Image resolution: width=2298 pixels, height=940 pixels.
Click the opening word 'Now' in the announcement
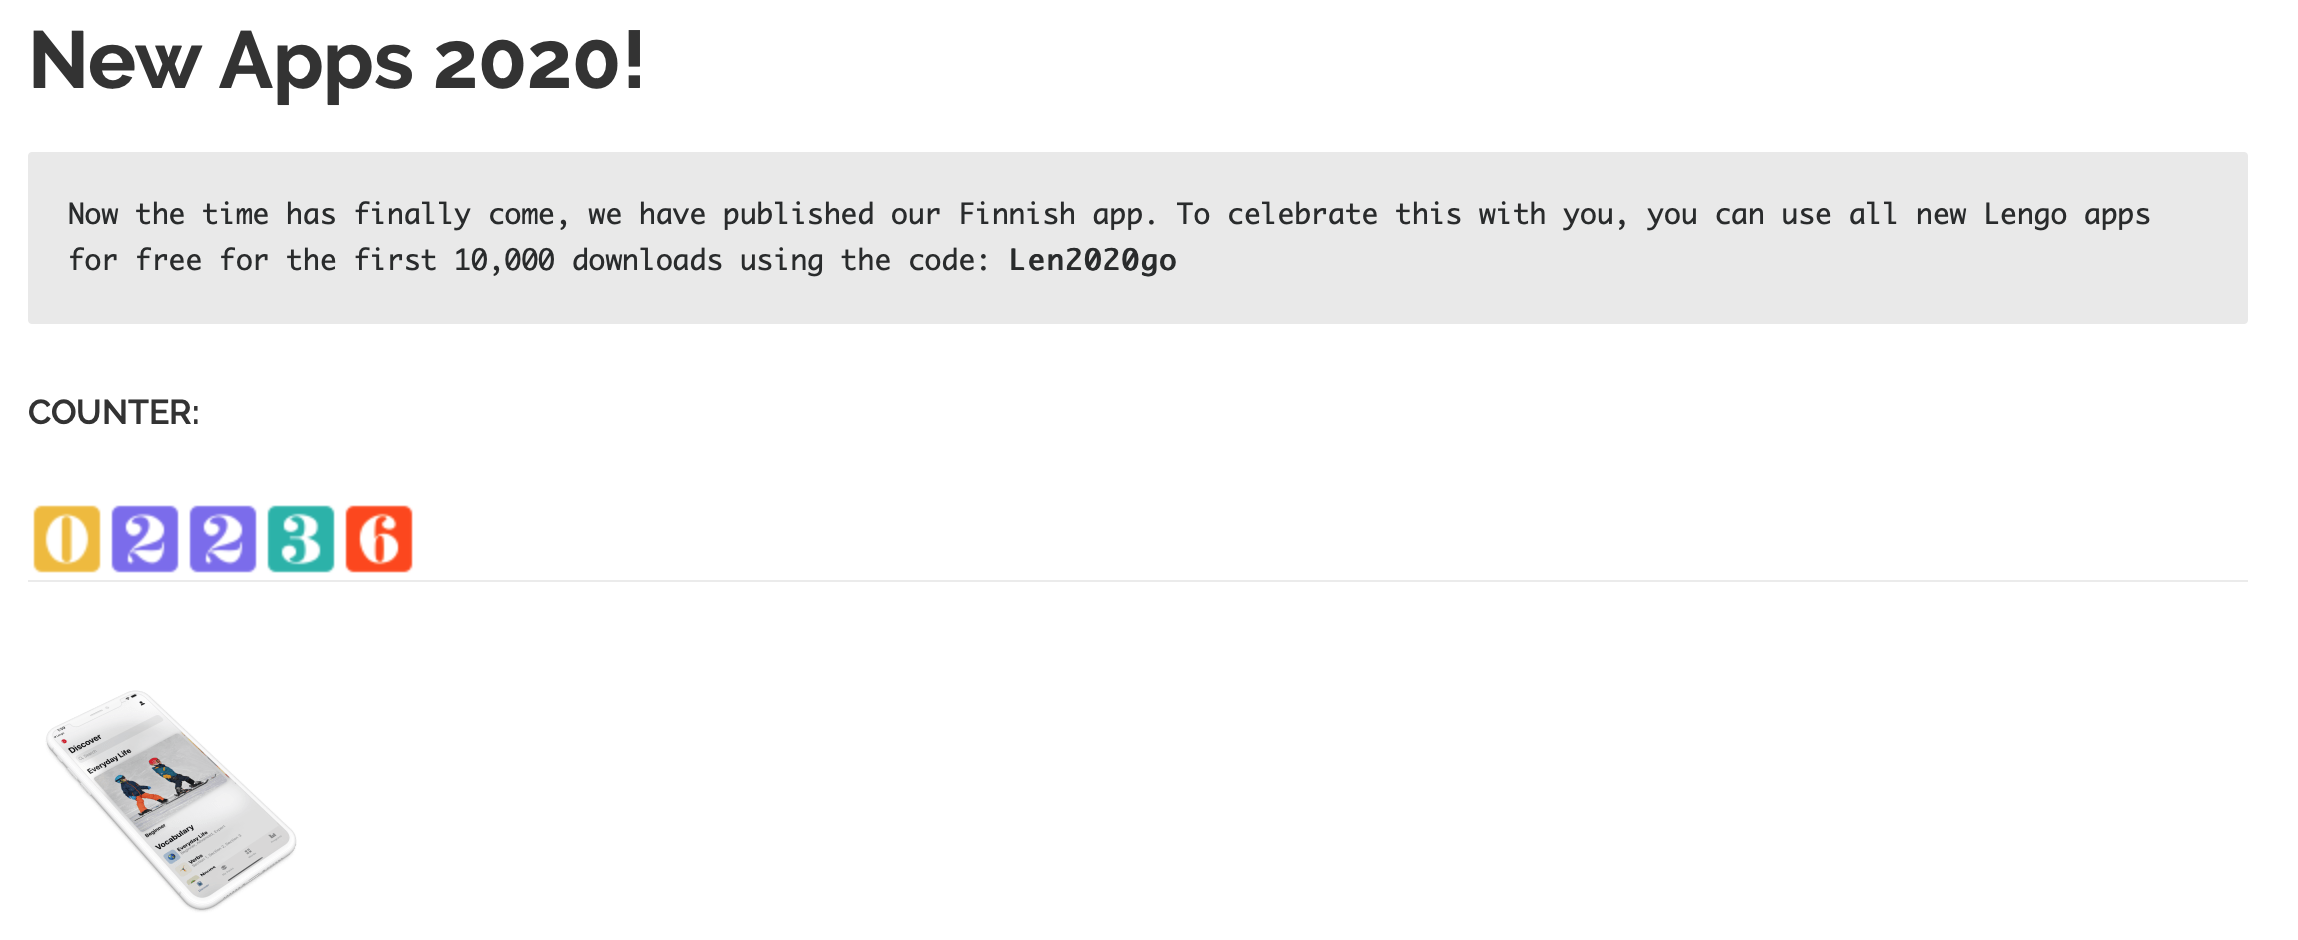[93, 214]
